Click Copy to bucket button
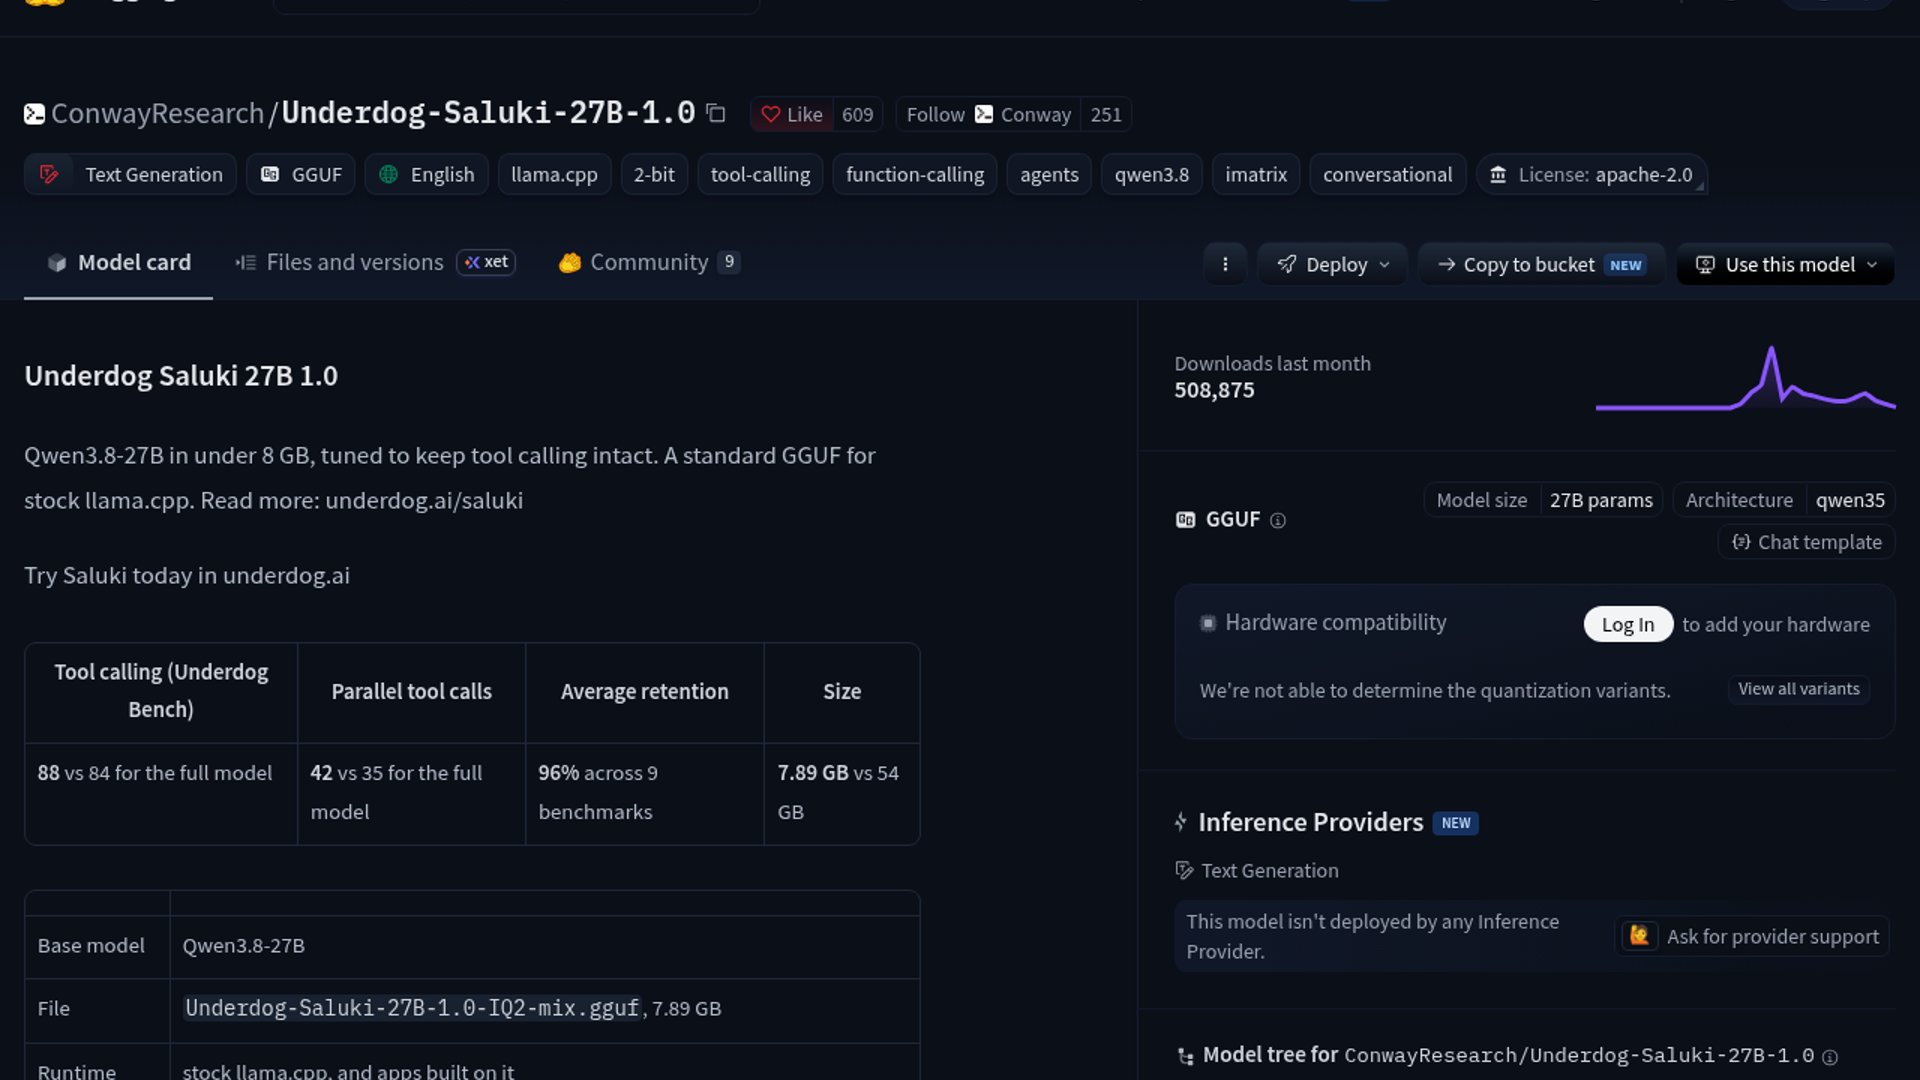Image resolution: width=1920 pixels, height=1080 pixels. pyautogui.click(x=1541, y=264)
